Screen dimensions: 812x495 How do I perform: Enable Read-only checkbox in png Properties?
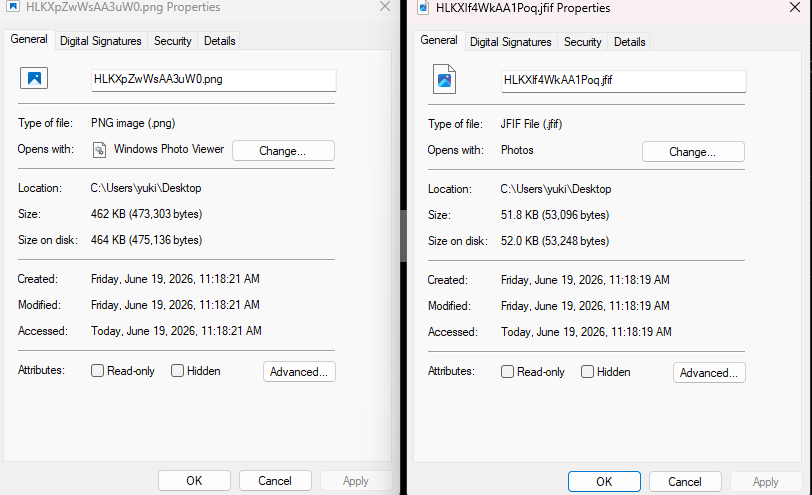click(97, 371)
